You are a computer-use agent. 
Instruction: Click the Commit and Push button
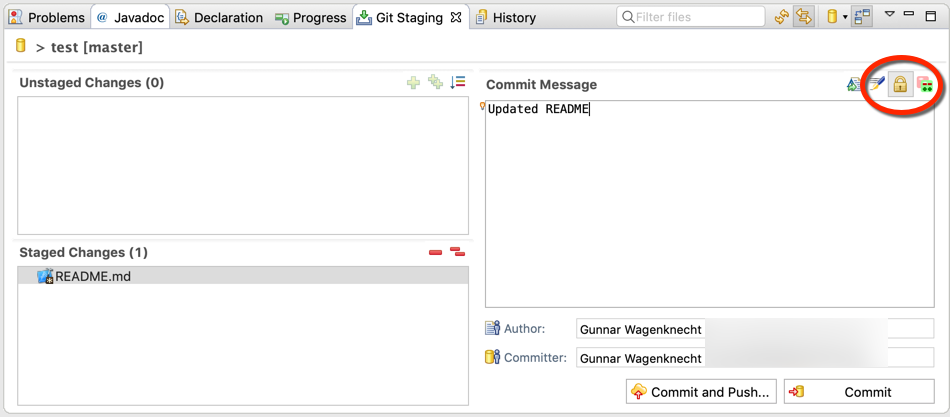(702, 392)
